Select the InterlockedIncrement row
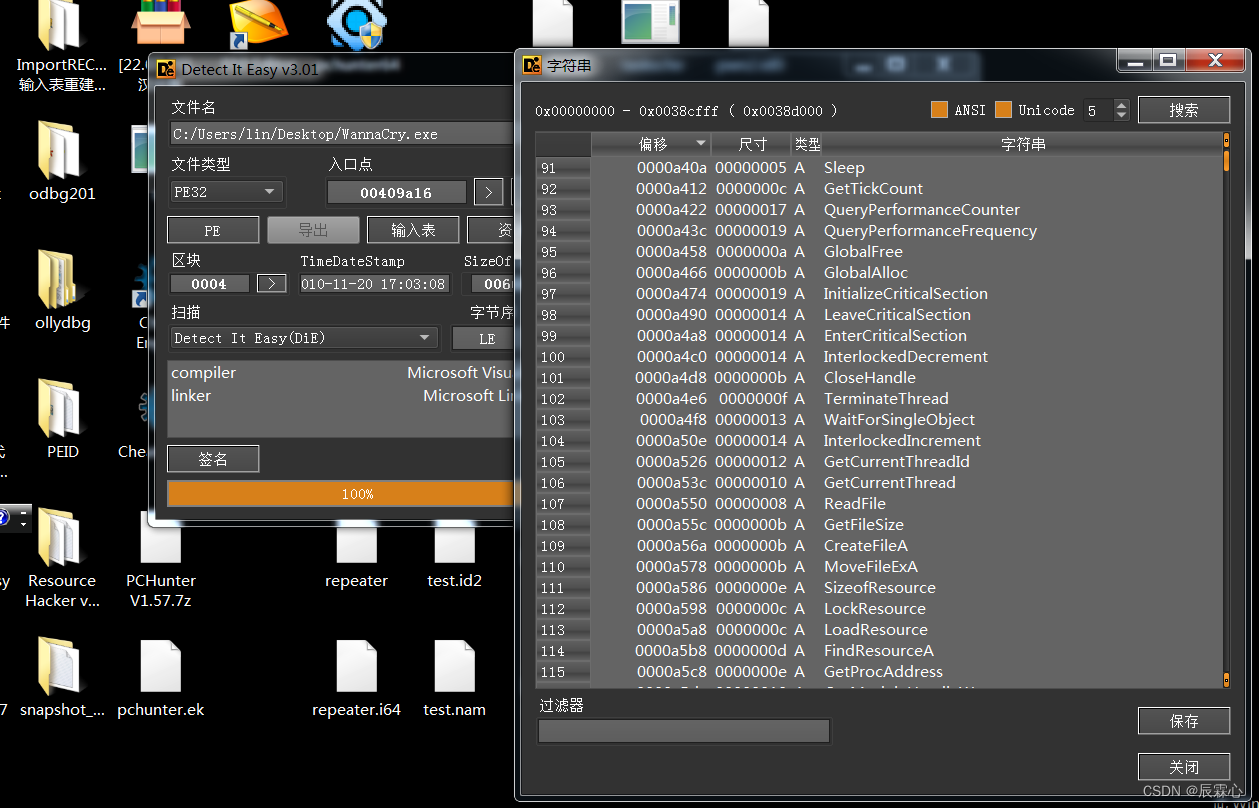Viewport: 1259px width, 808px height. 879,441
